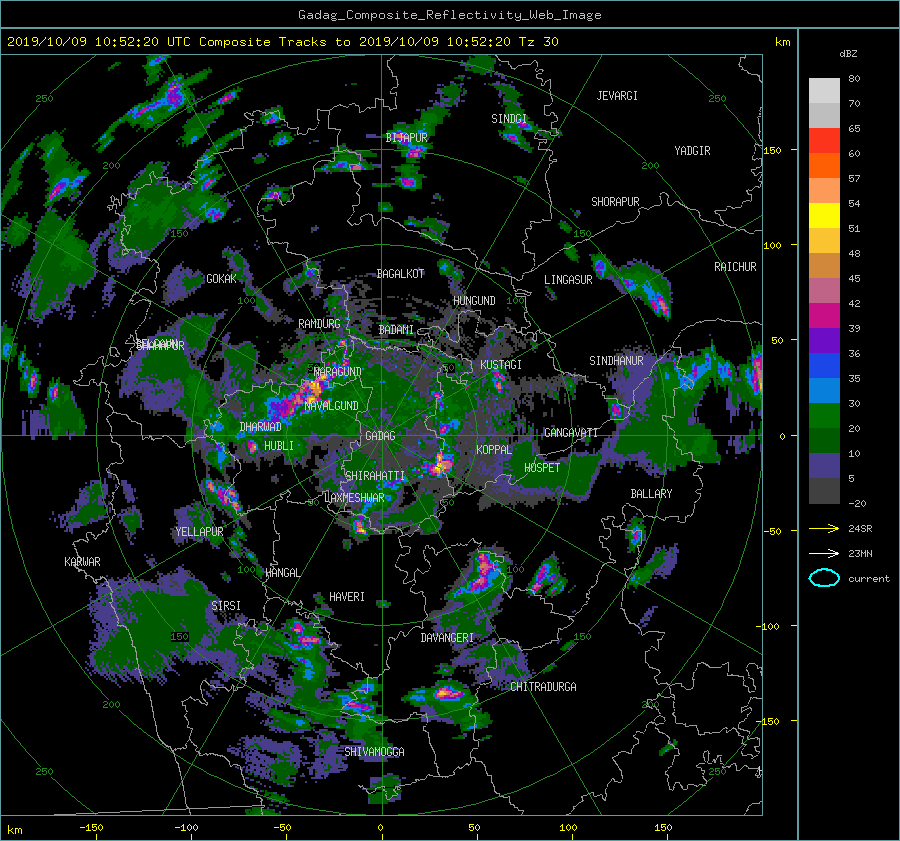Click the GANGAVATI city label
The height and width of the screenshot is (841, 900).
571,432
